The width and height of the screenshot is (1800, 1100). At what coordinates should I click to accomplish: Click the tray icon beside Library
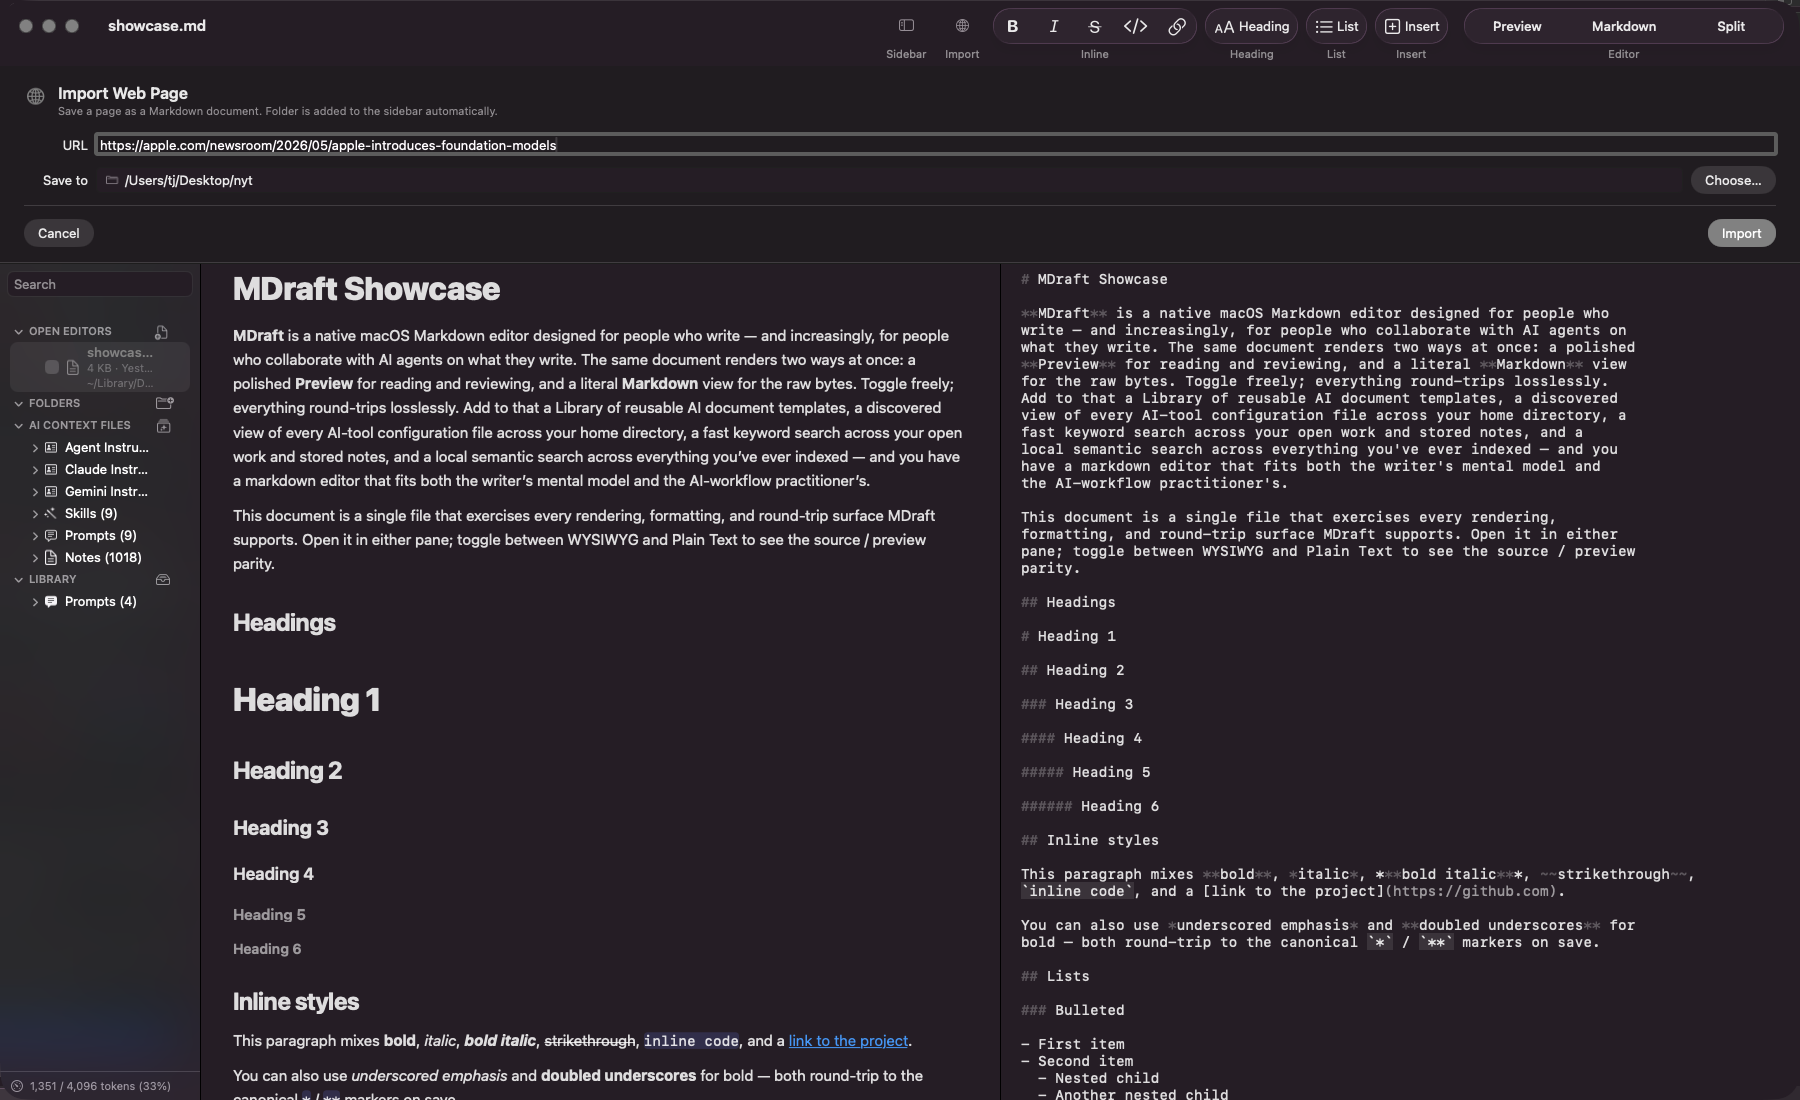[163, 579]
